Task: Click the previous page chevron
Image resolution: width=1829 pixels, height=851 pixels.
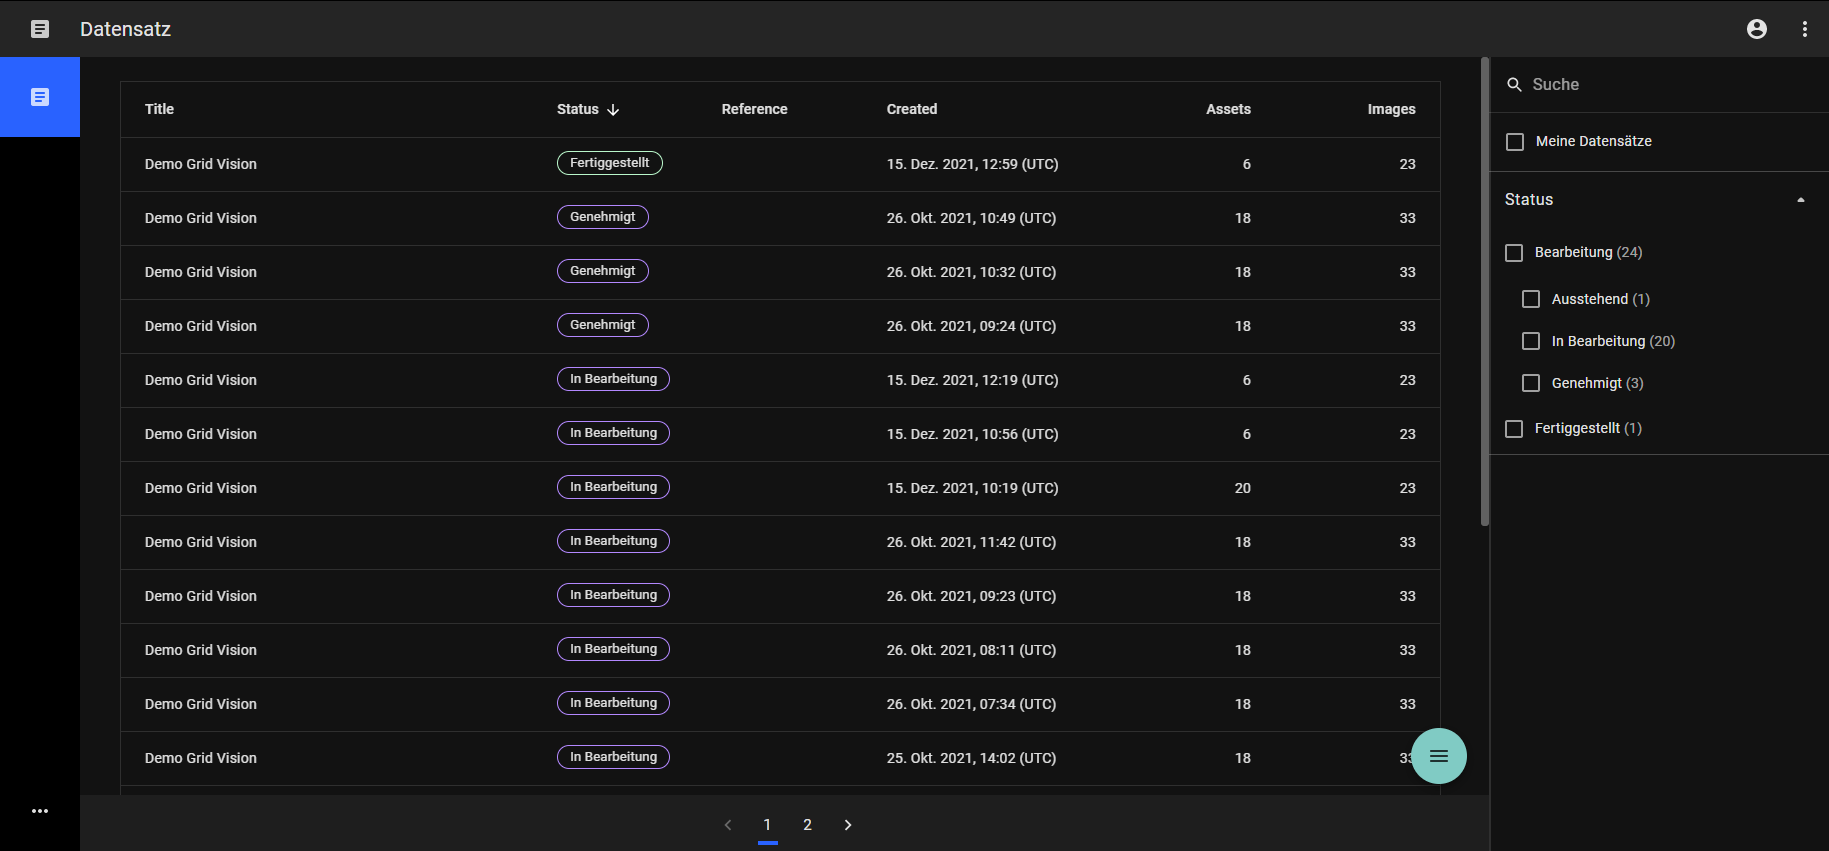Action: pos(728,825)
